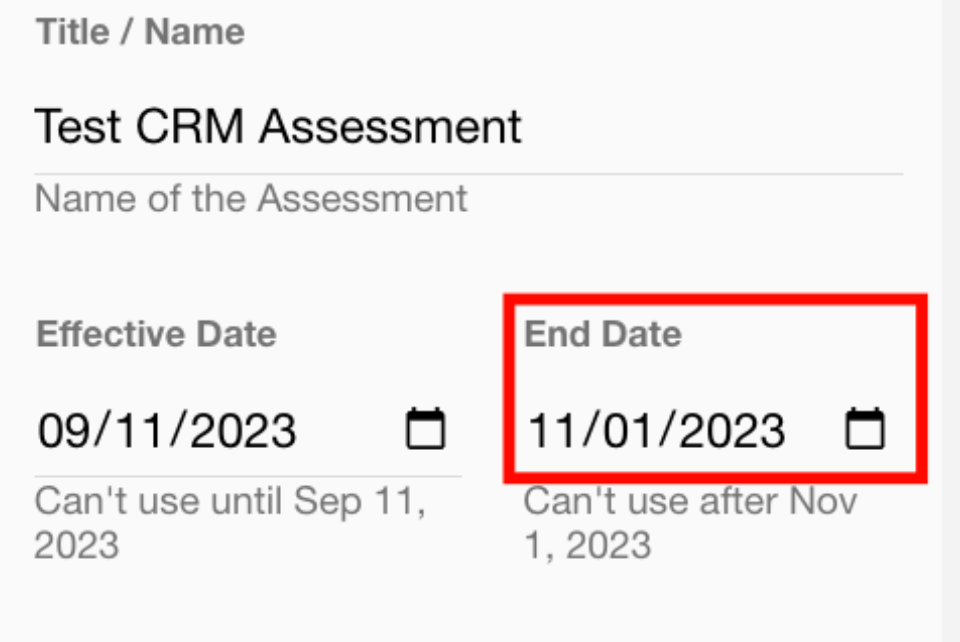Open the Effective Date calendar picker icon

coord(425,430)
